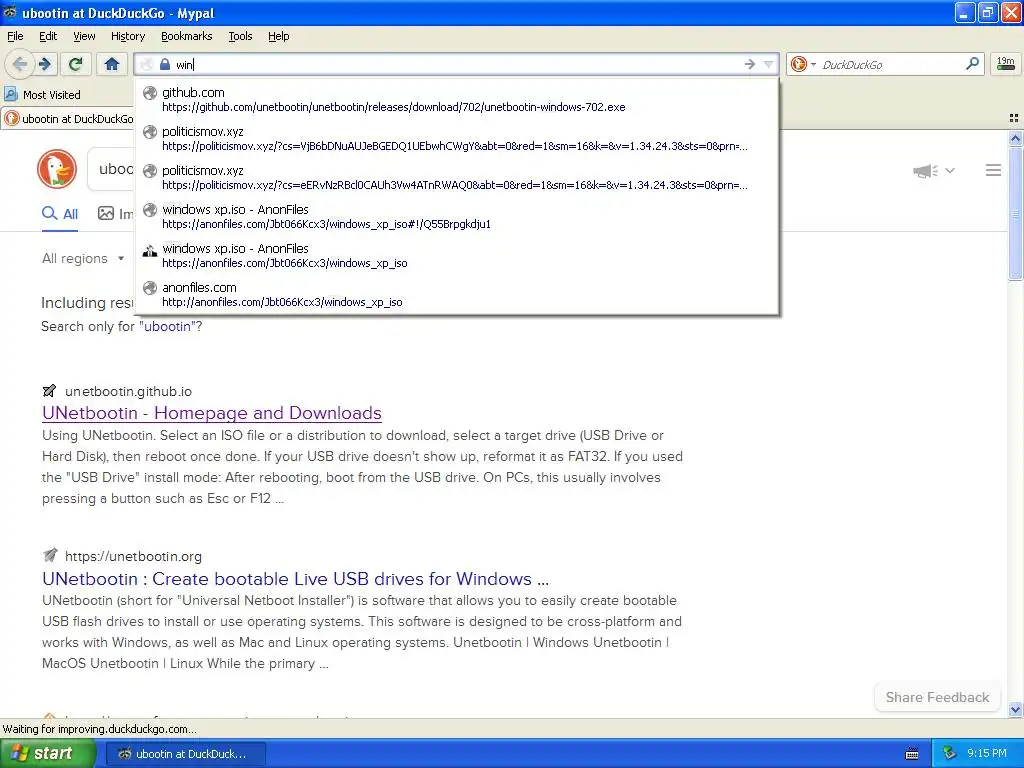The width and height of the screenshot is (1024, 768).
Task: Open the DuckDuckGo search engine selector
Action: (803, 64)
